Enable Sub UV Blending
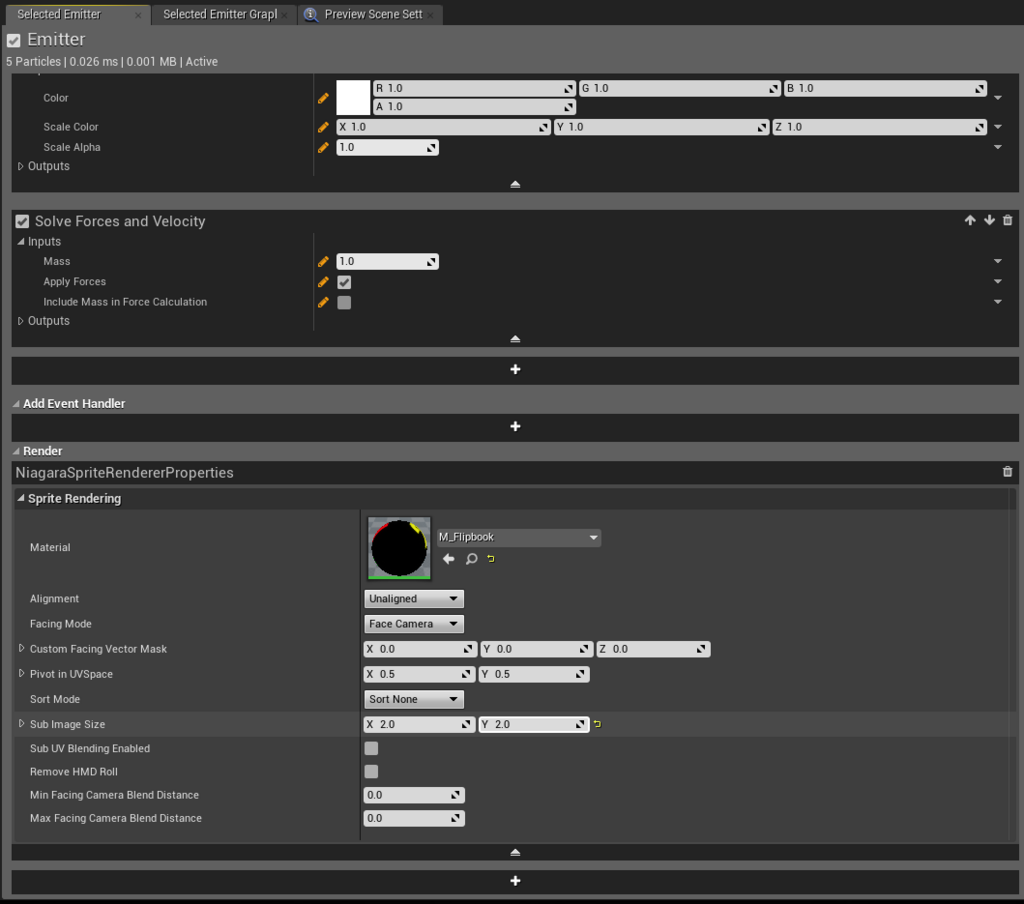The height and width of the screenshot is (904, 1024). tap(371, 749)
